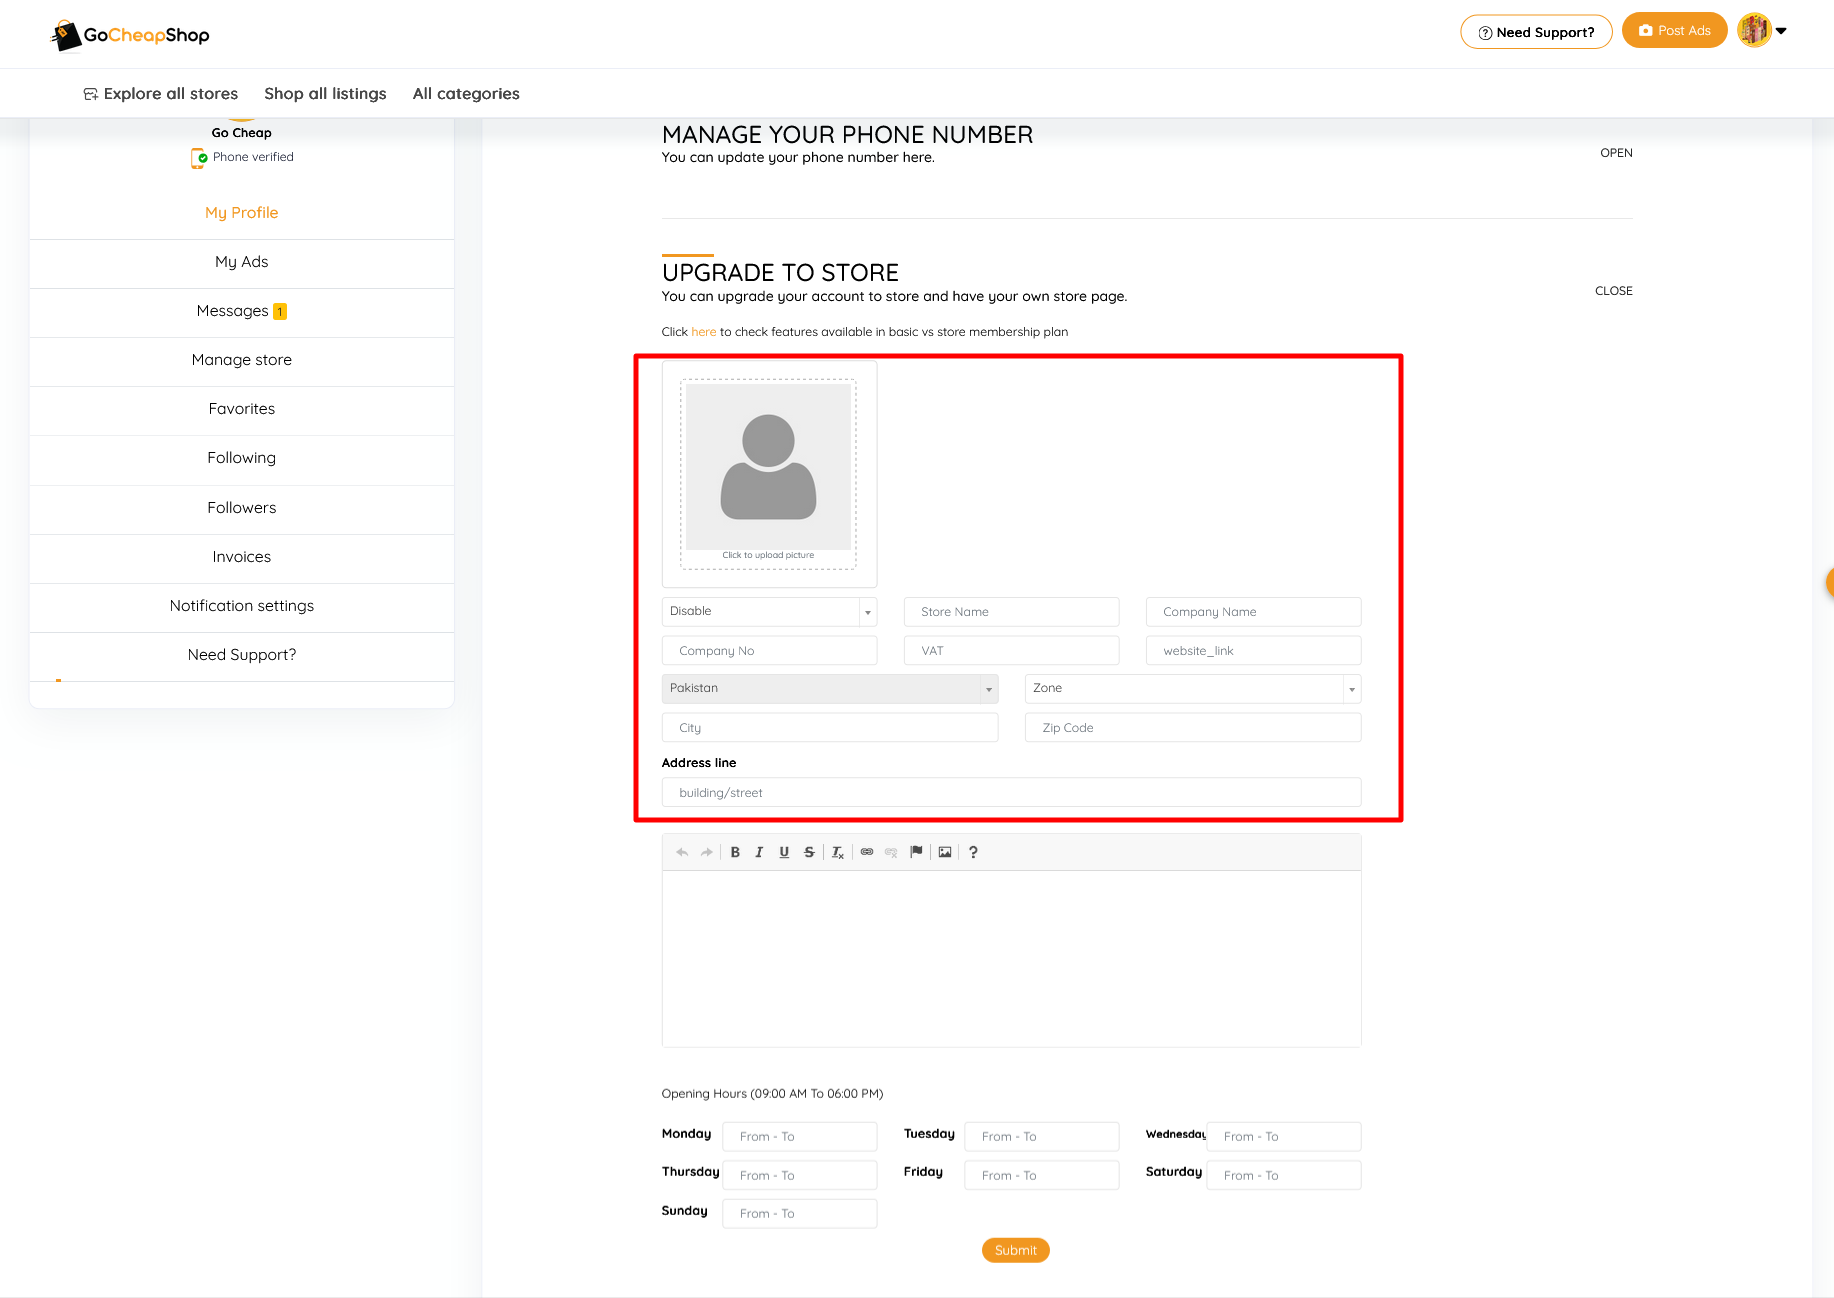Viewport: 1834px width, 1298px height.
Task: Insert an image in the description editor
Action: [x=944, y=852]
